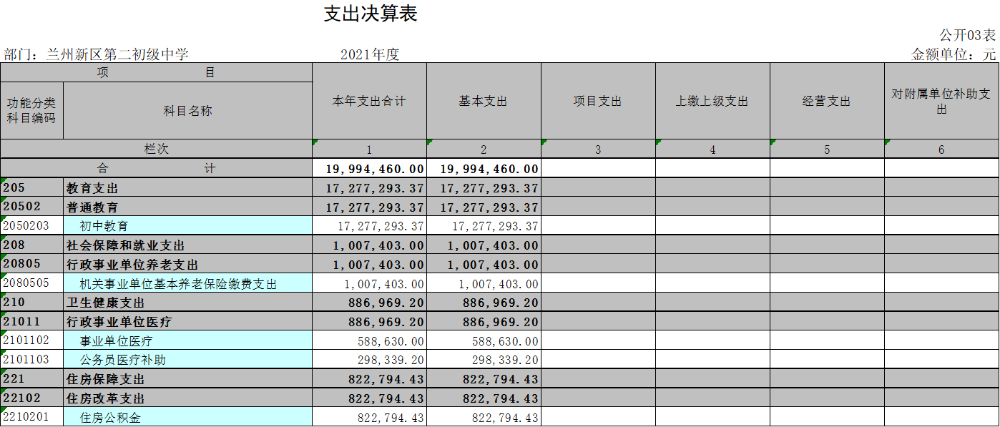Screen dimensions: 1000x427
Task: Select the 经营支出 header cell
Action: pos(826,102)
